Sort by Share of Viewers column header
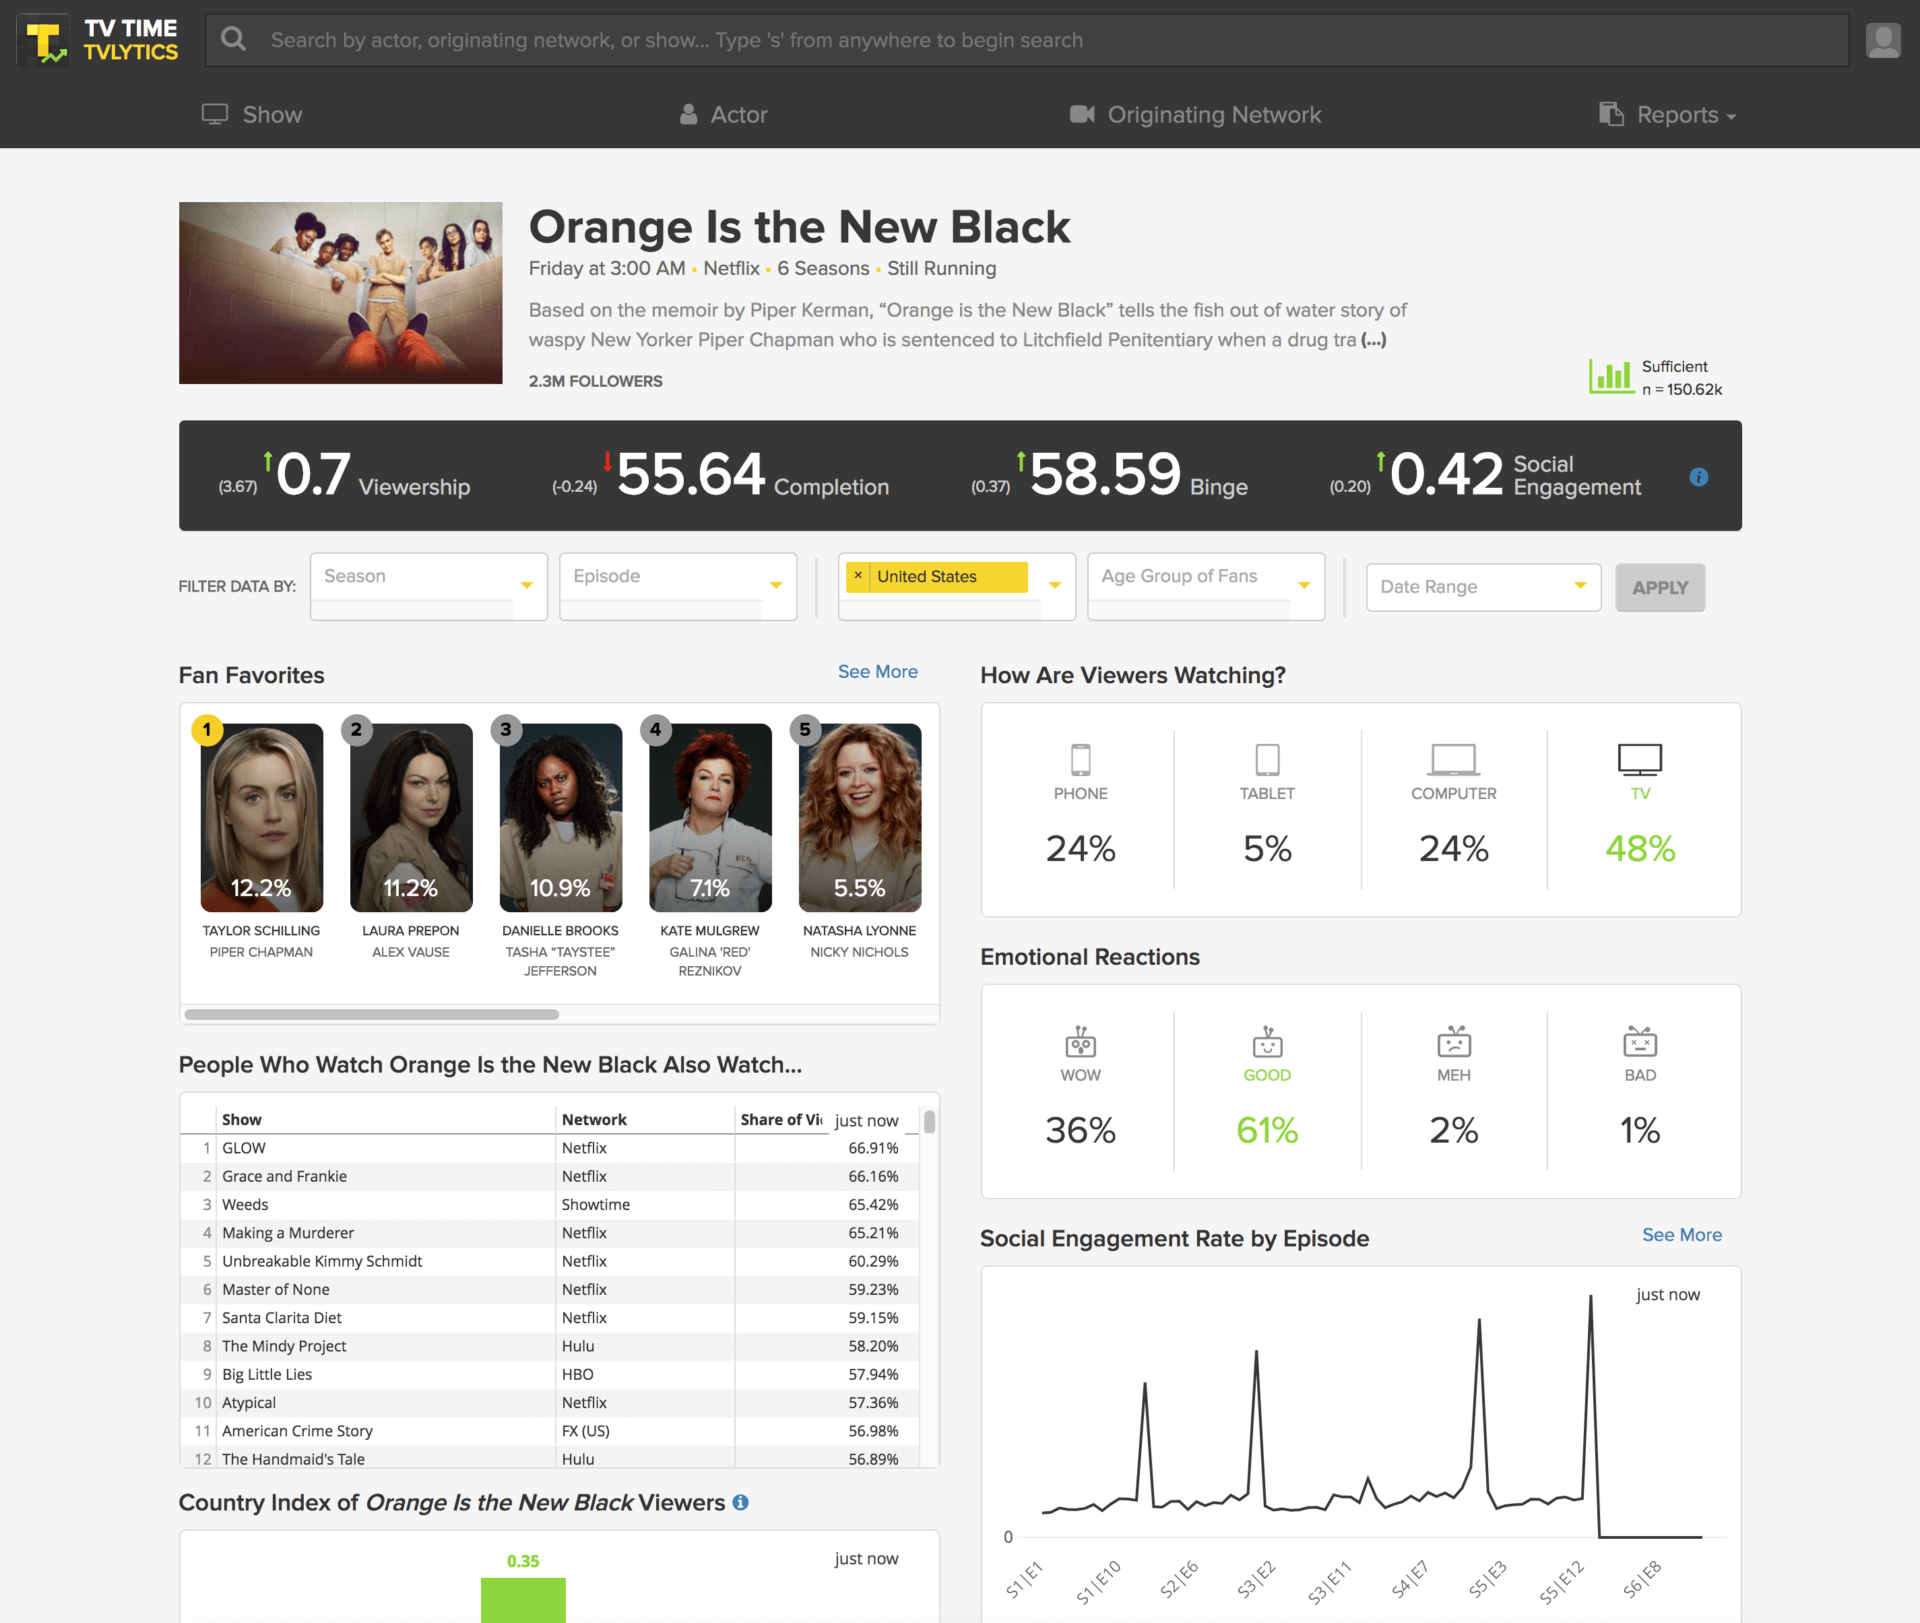Image resolution: width=1920 pixels, height=1623 pixels. tap(781, 1119)
